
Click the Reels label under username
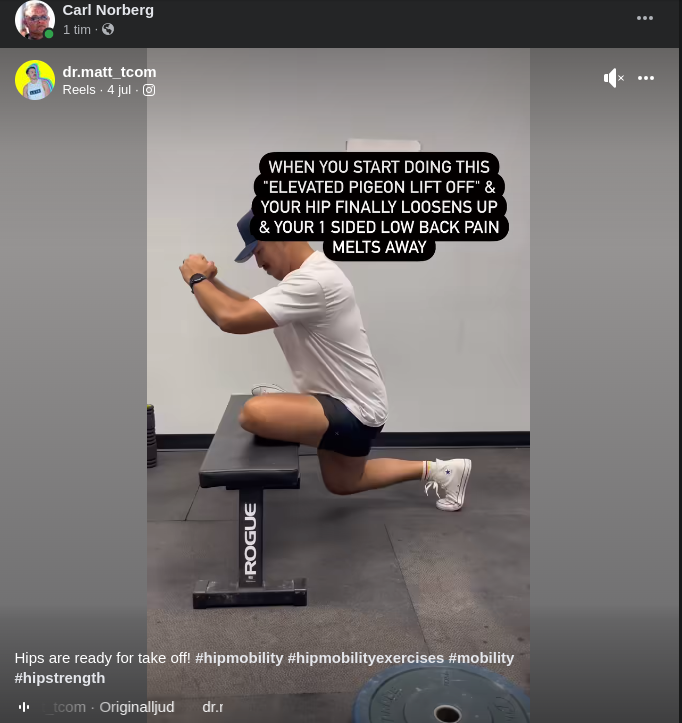(79, 90)
